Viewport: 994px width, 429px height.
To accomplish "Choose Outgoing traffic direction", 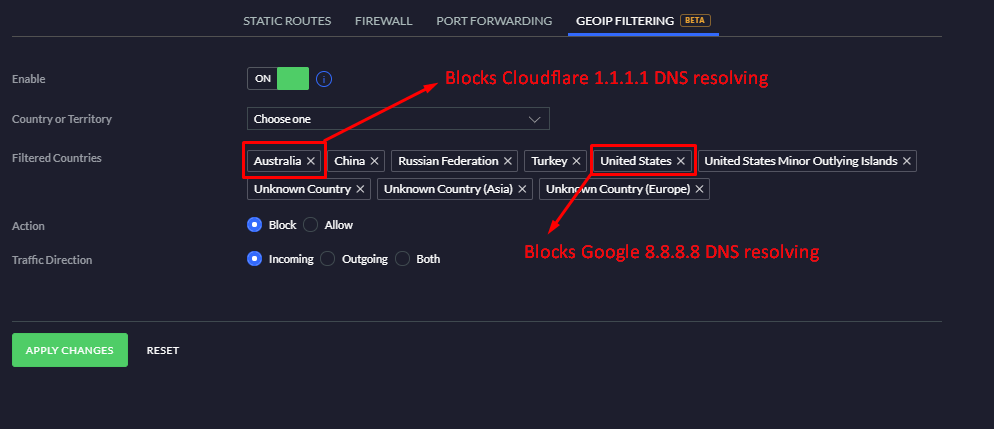I will (x=328, y=259).
